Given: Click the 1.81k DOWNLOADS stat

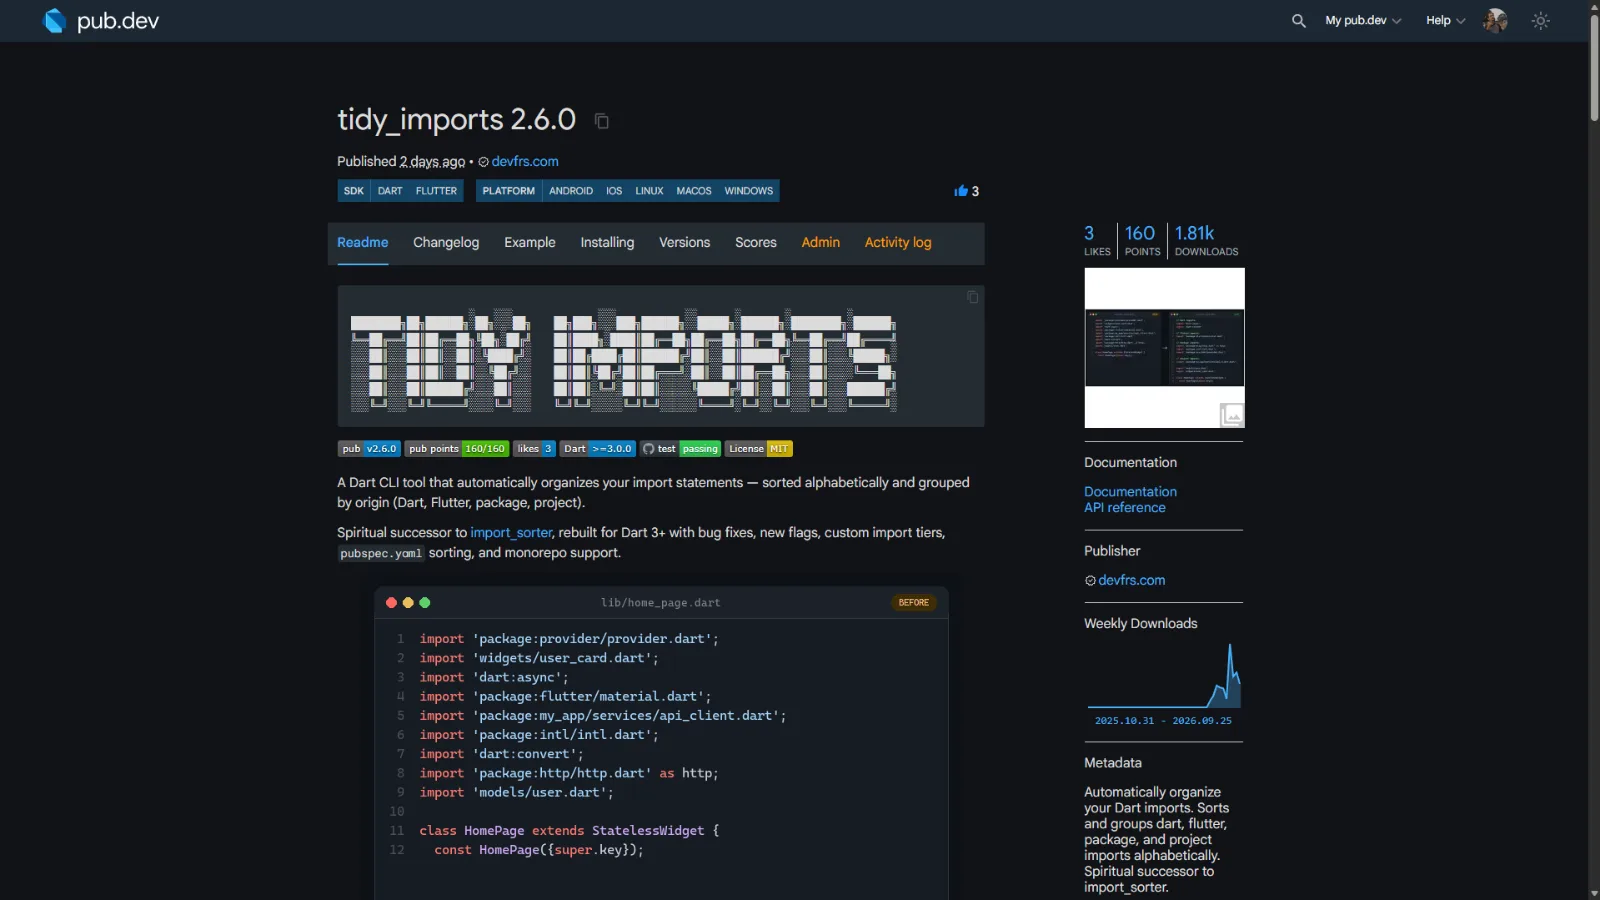Looking at the screenshot, I should click(1206, 240).
